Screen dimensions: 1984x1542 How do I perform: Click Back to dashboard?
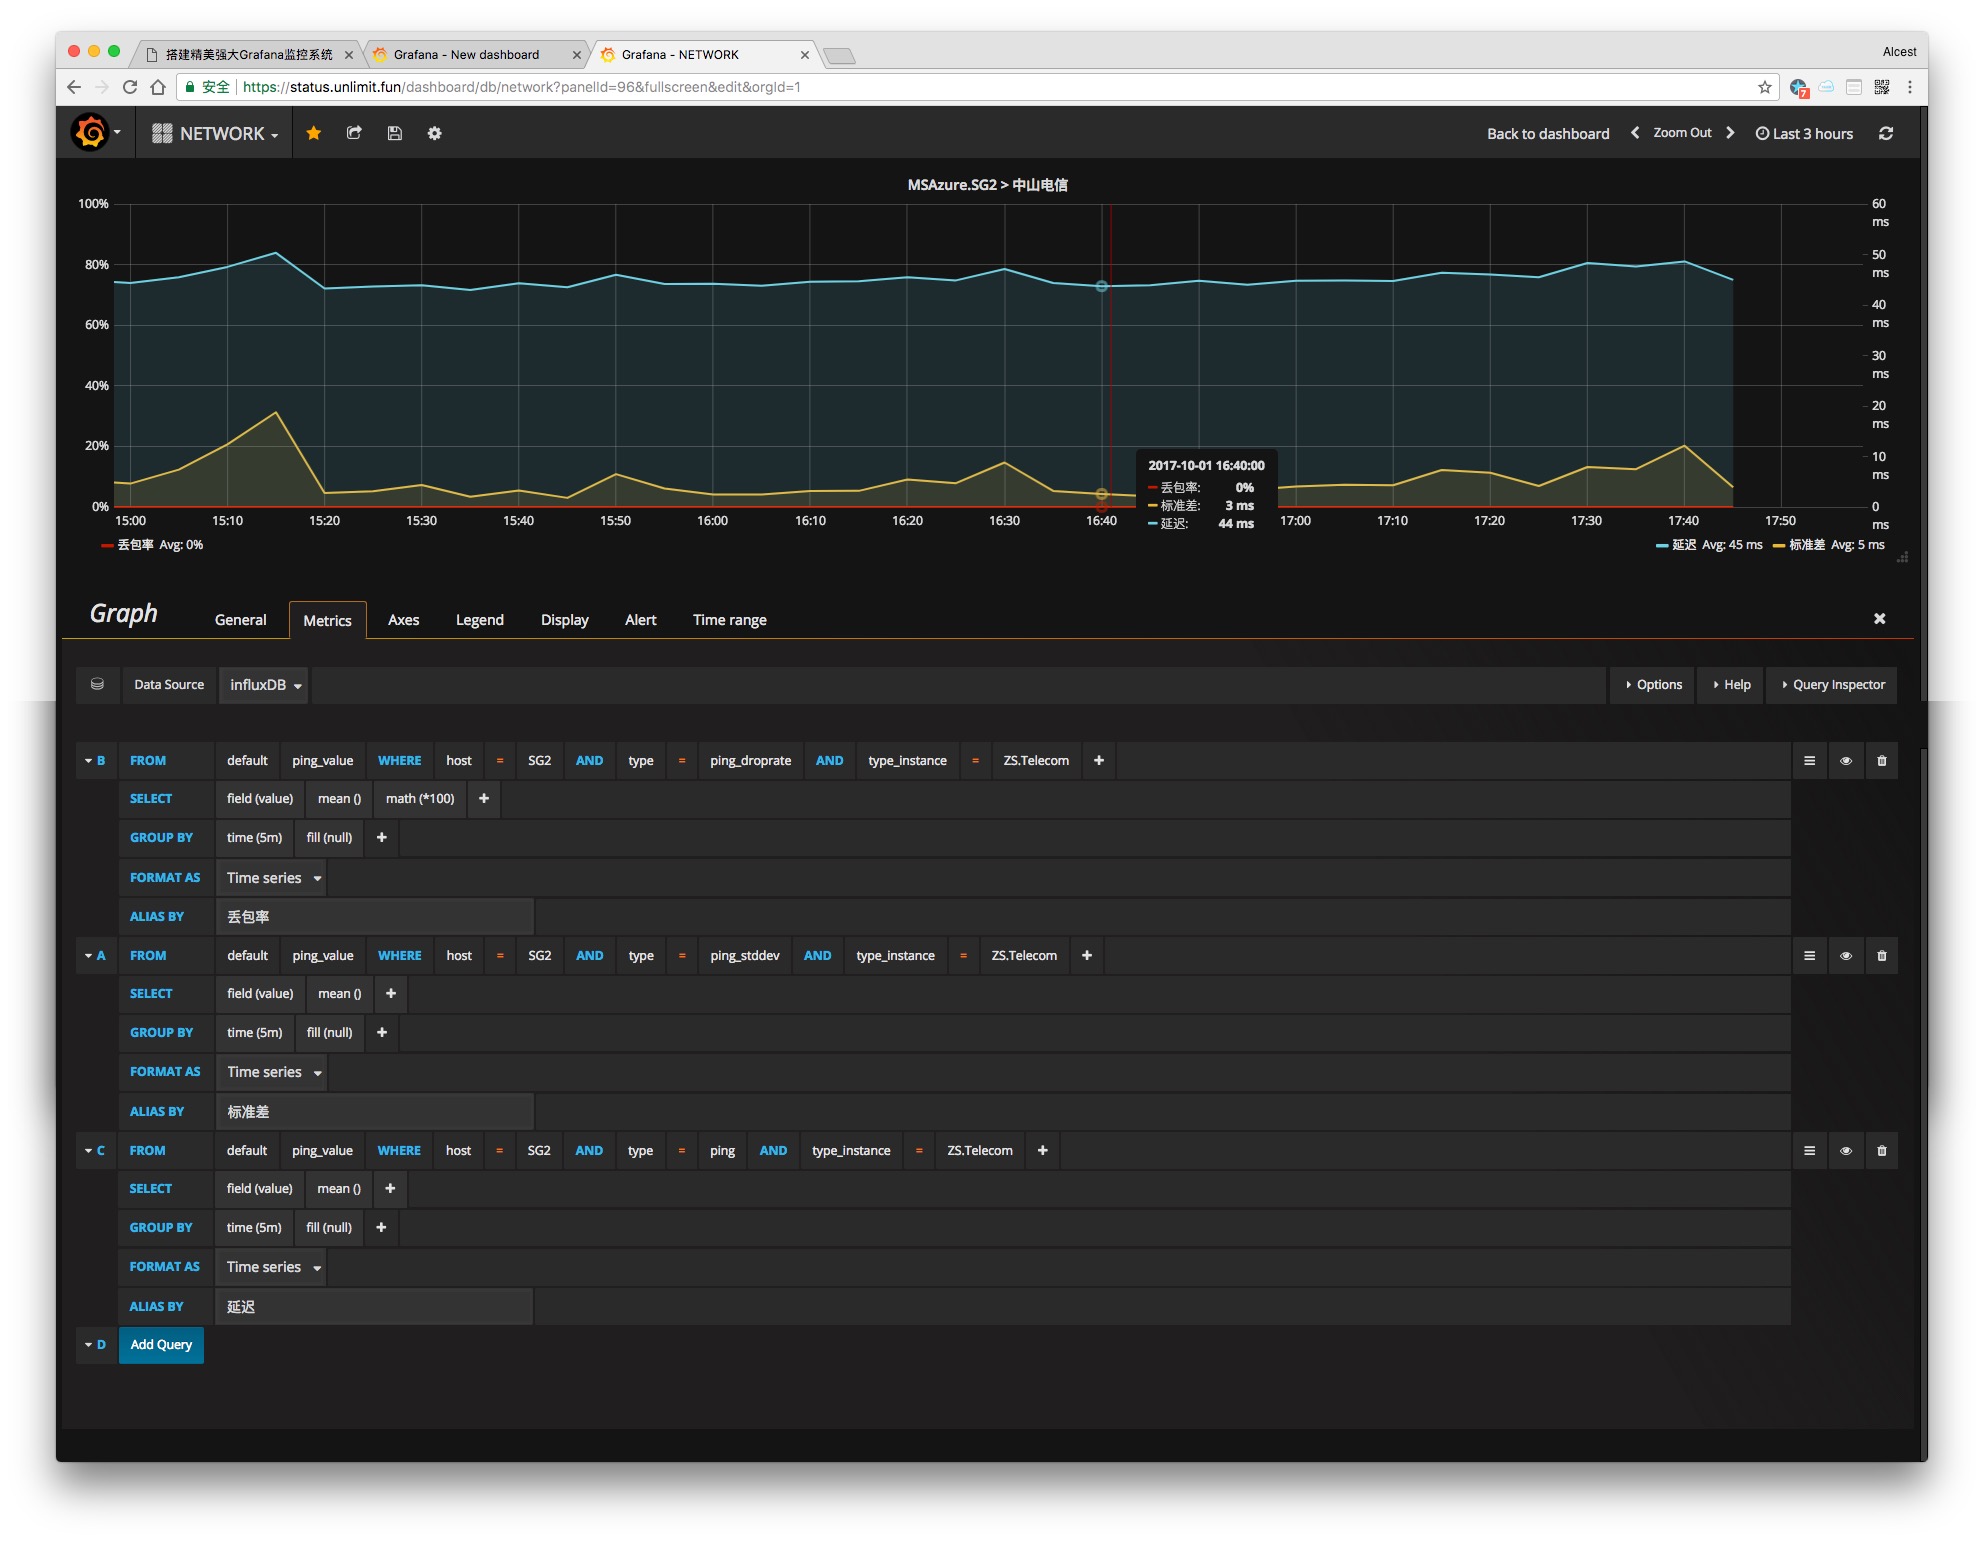tap(1548, 133)
